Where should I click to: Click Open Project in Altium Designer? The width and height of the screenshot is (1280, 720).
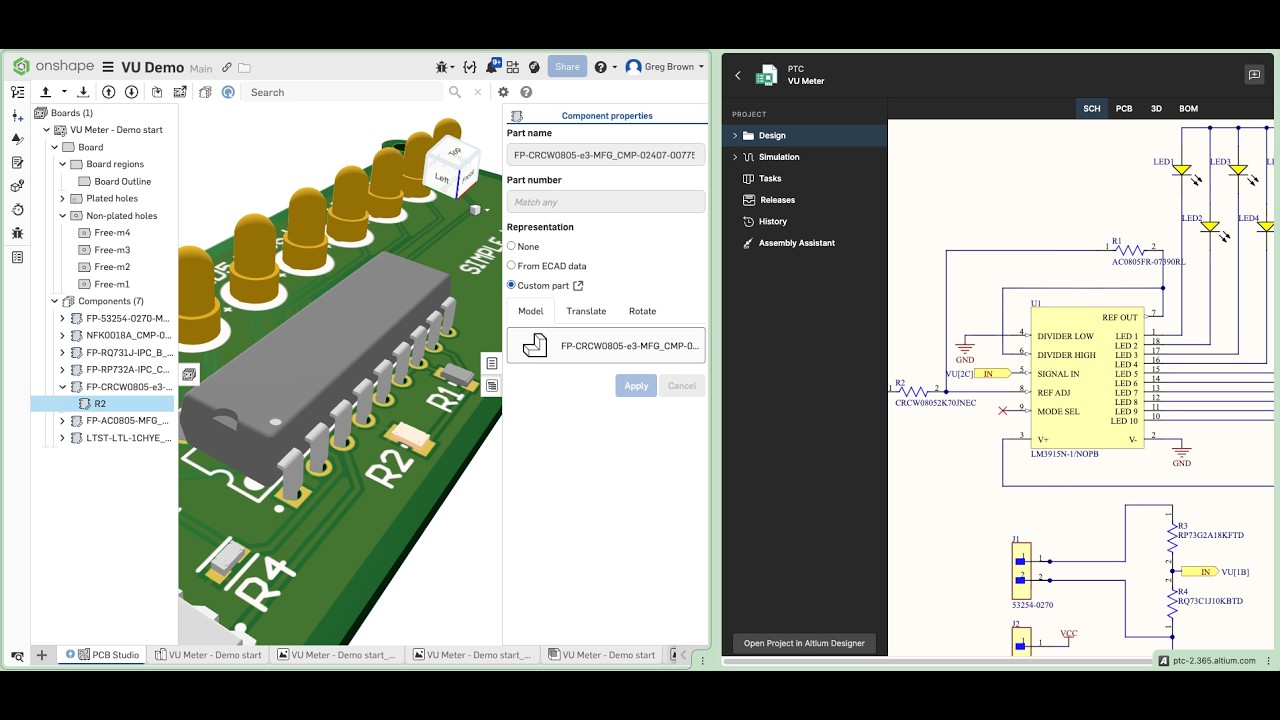pyautogui.click(x=804, y=643)
